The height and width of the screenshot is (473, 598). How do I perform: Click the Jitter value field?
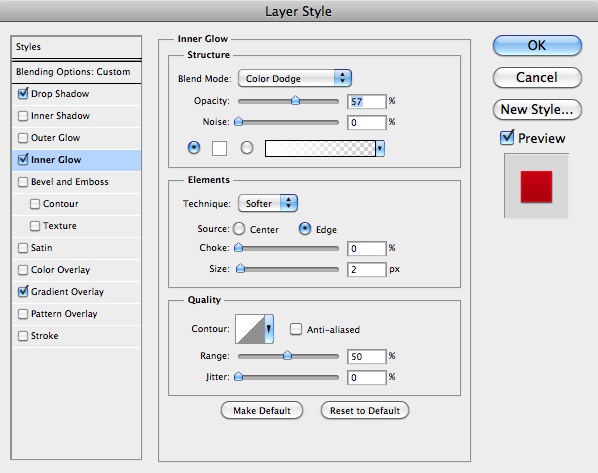coord(367,377)
